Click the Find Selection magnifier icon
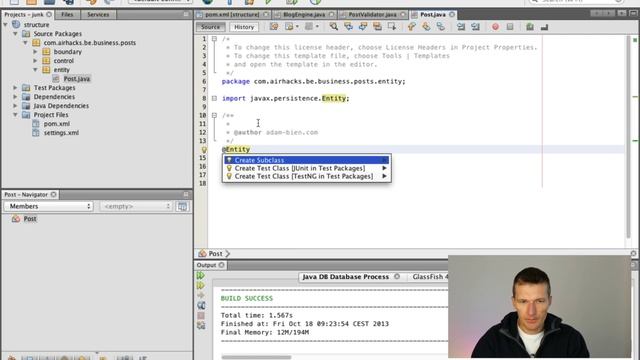 pos(334,27)
